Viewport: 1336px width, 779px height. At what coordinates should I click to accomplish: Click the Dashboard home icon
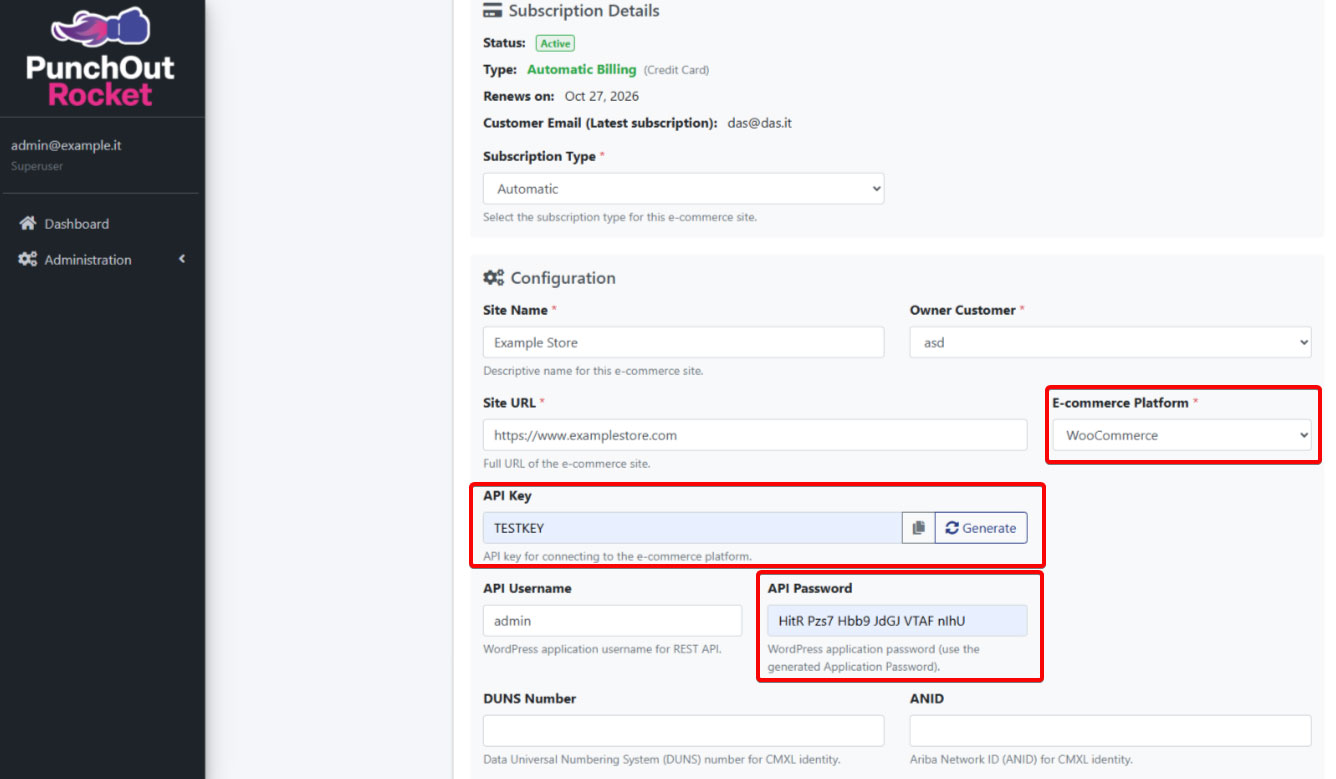click(x=28, y=224)
